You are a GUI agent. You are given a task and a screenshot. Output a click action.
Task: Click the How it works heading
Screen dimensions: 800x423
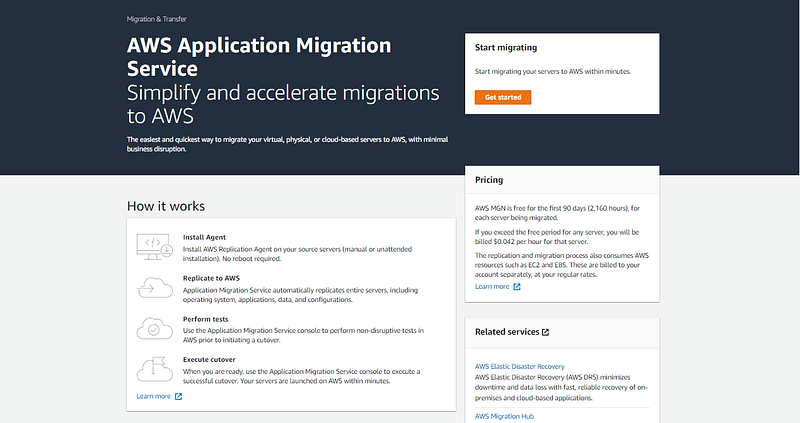166,206
